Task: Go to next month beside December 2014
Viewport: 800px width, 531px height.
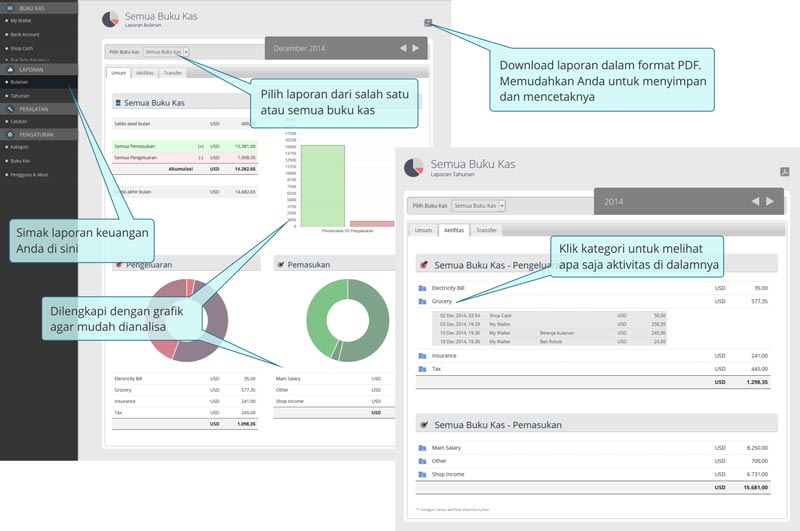Action: (416, 48)
